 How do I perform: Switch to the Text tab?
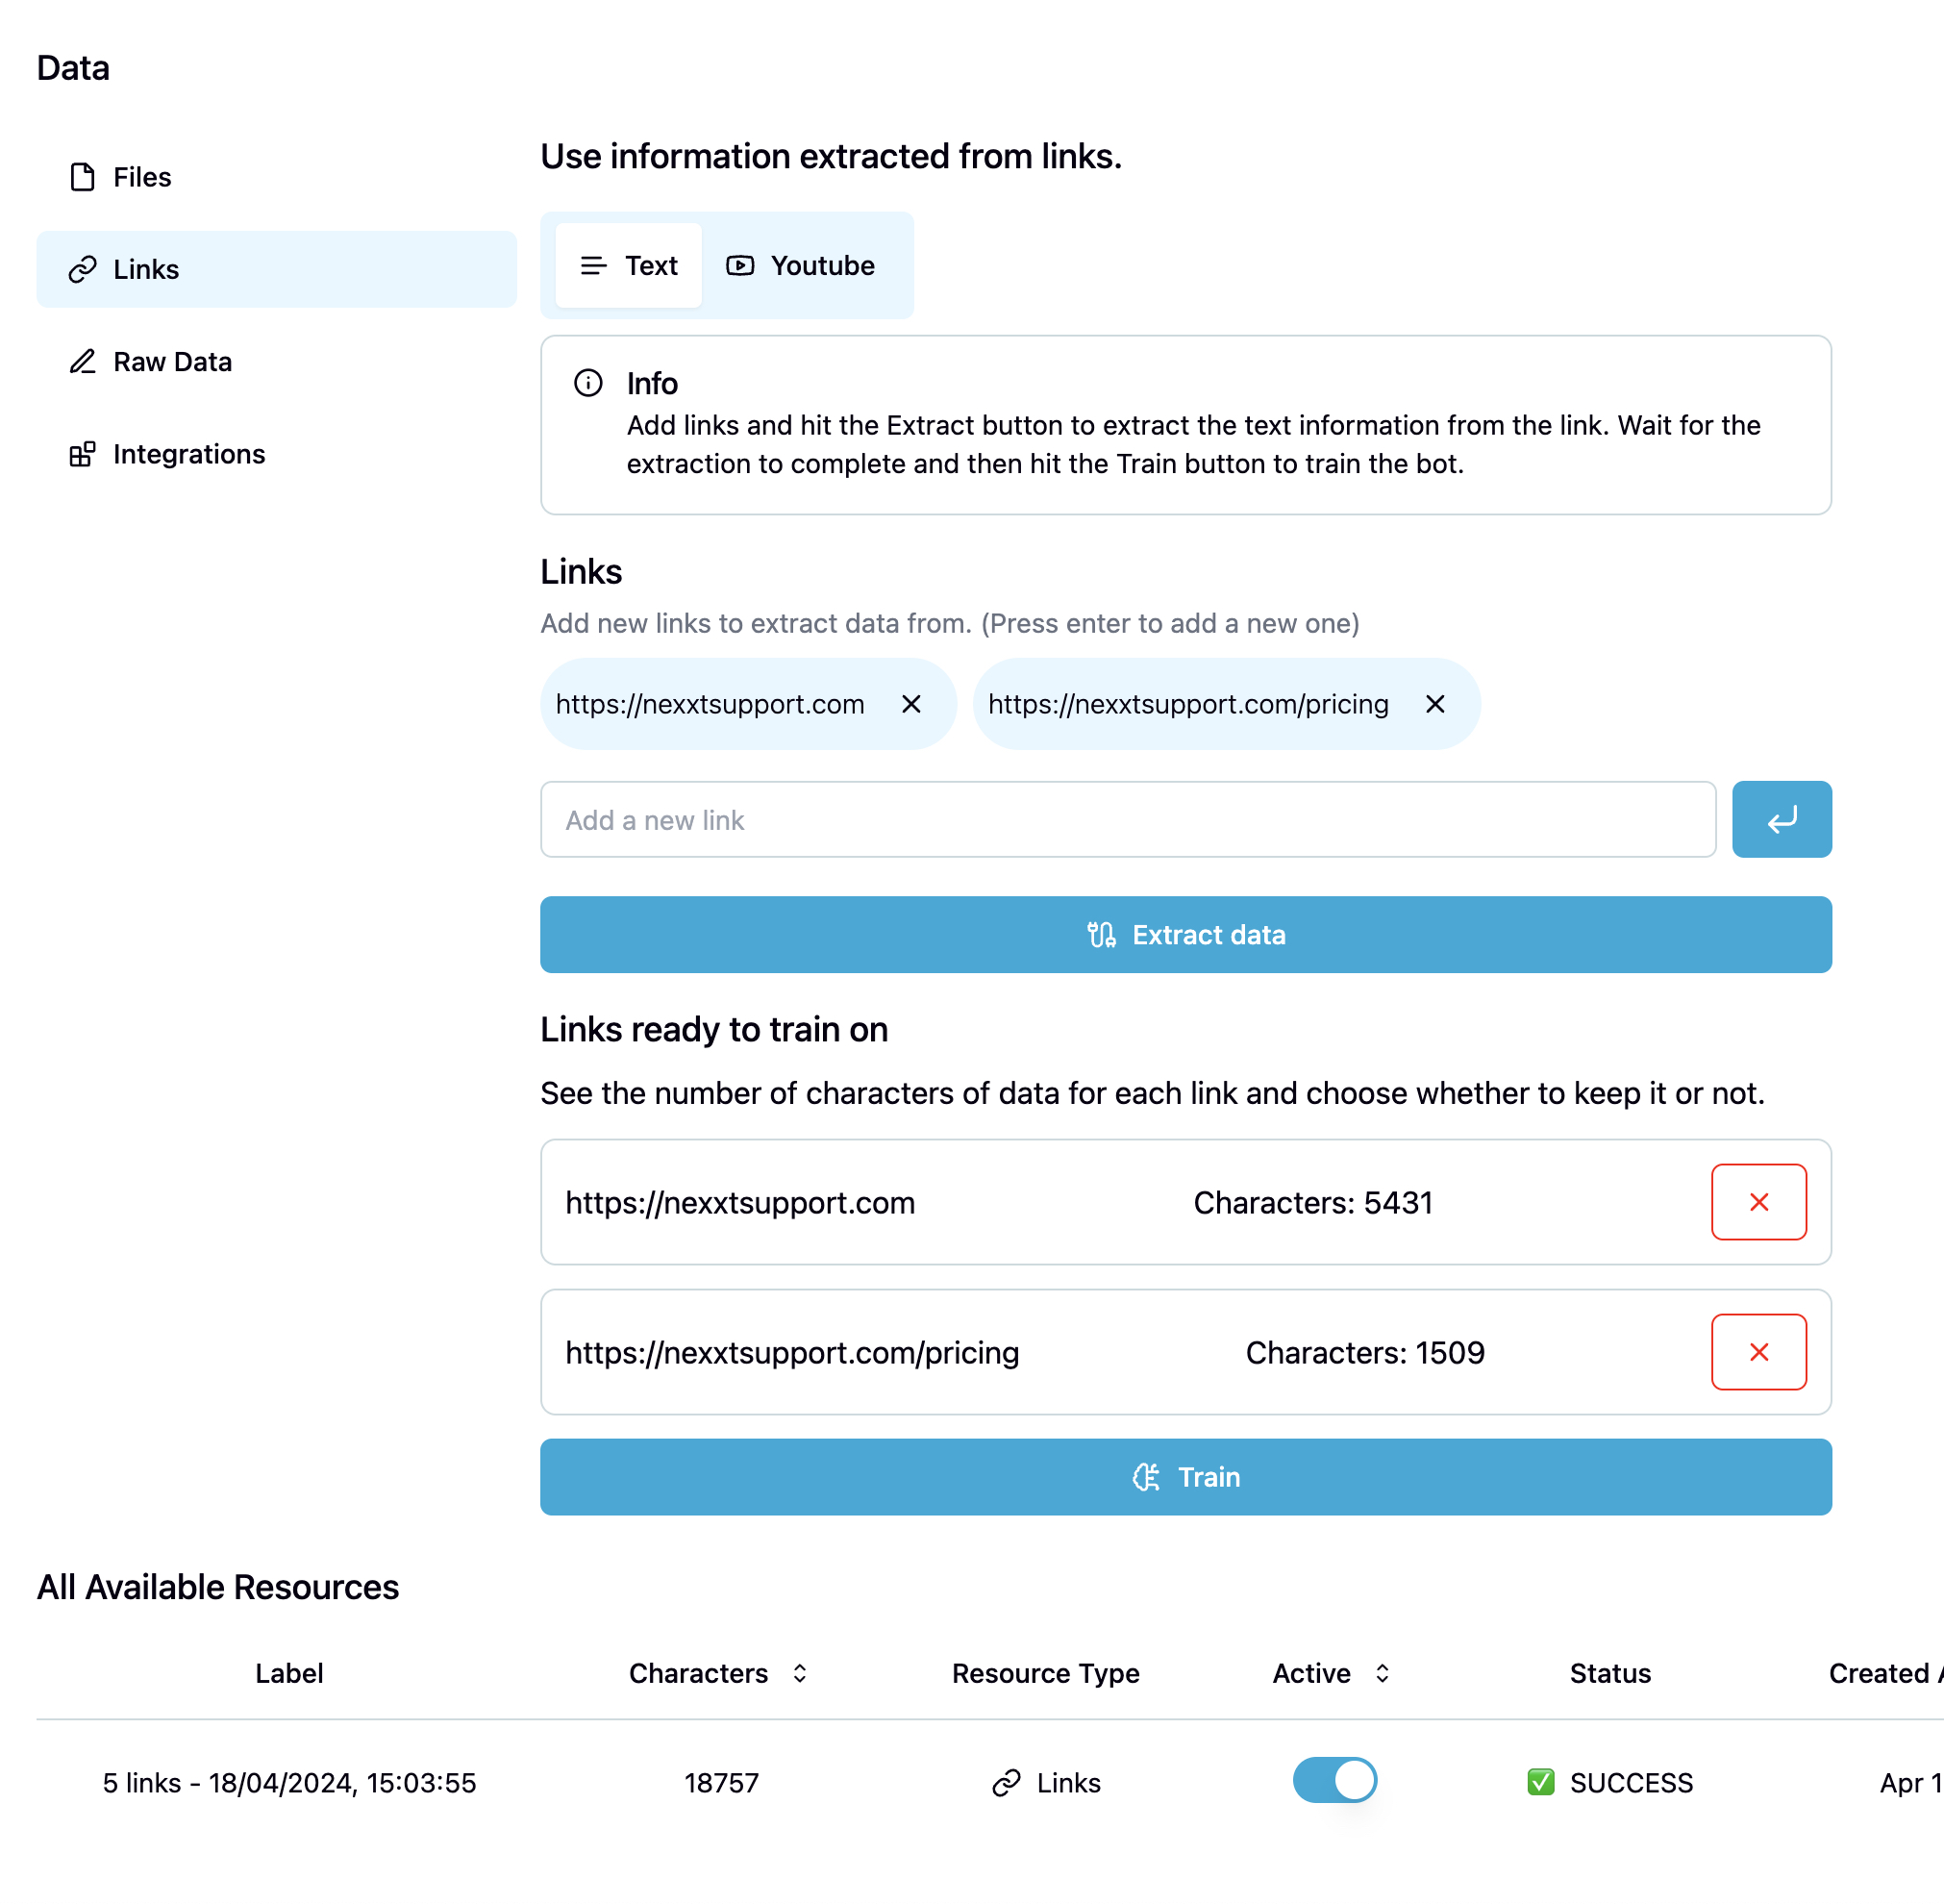click(628, 265)
